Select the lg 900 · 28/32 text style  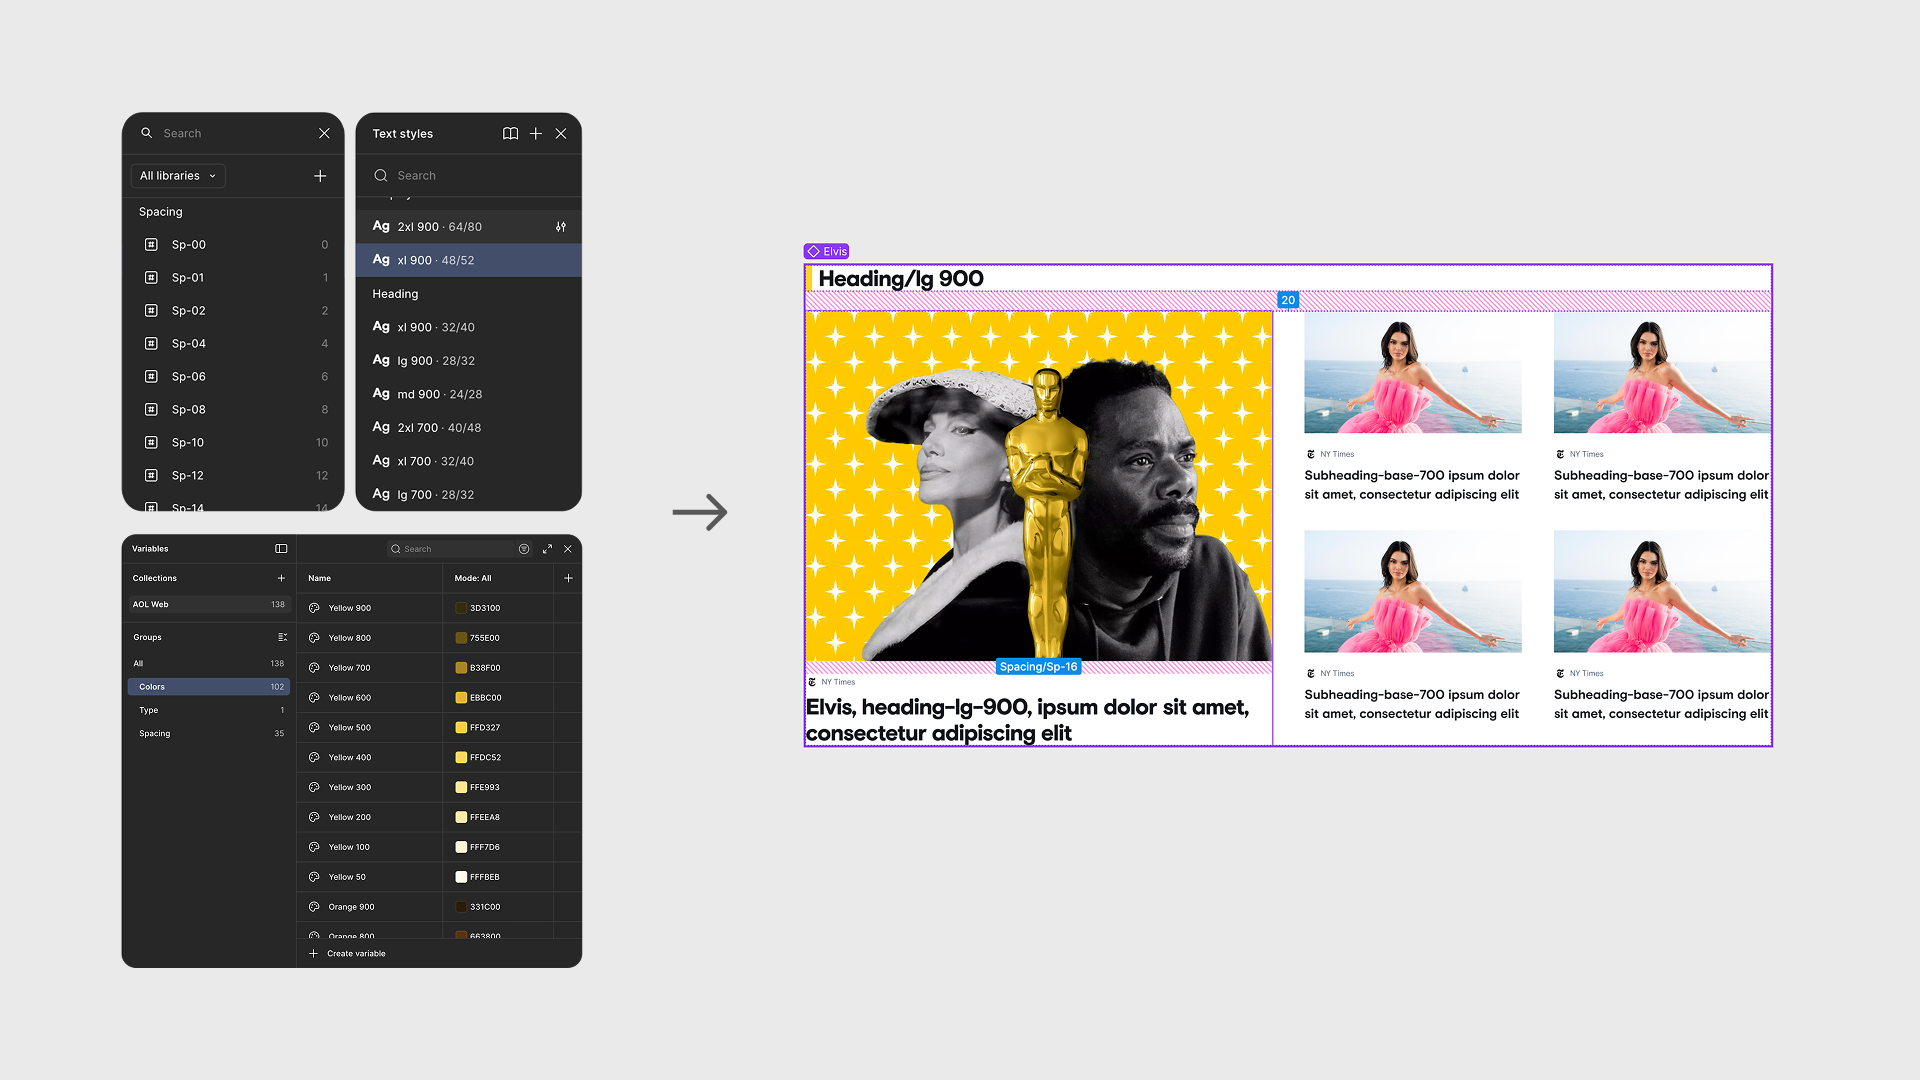[436, 361]
